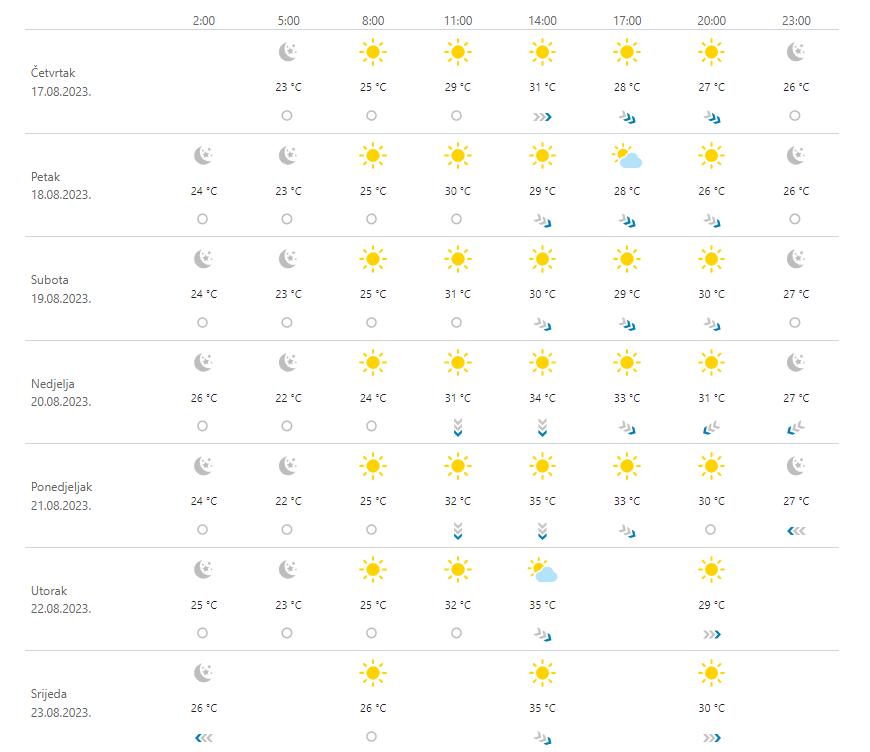The width and height of the screenshot is (870, 752).
Task: Click the downward wind arrow for Nedjelja 11:00
Action: click(x=457, y=427)
